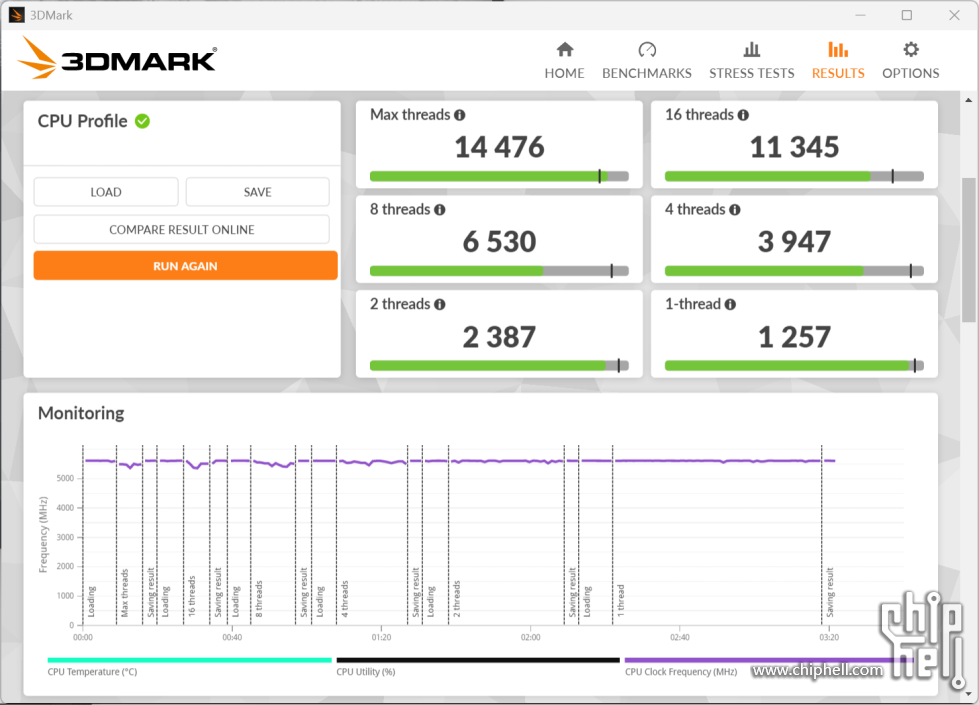
Task: Click the vertical scrollbar thumb
Action: 968,250
